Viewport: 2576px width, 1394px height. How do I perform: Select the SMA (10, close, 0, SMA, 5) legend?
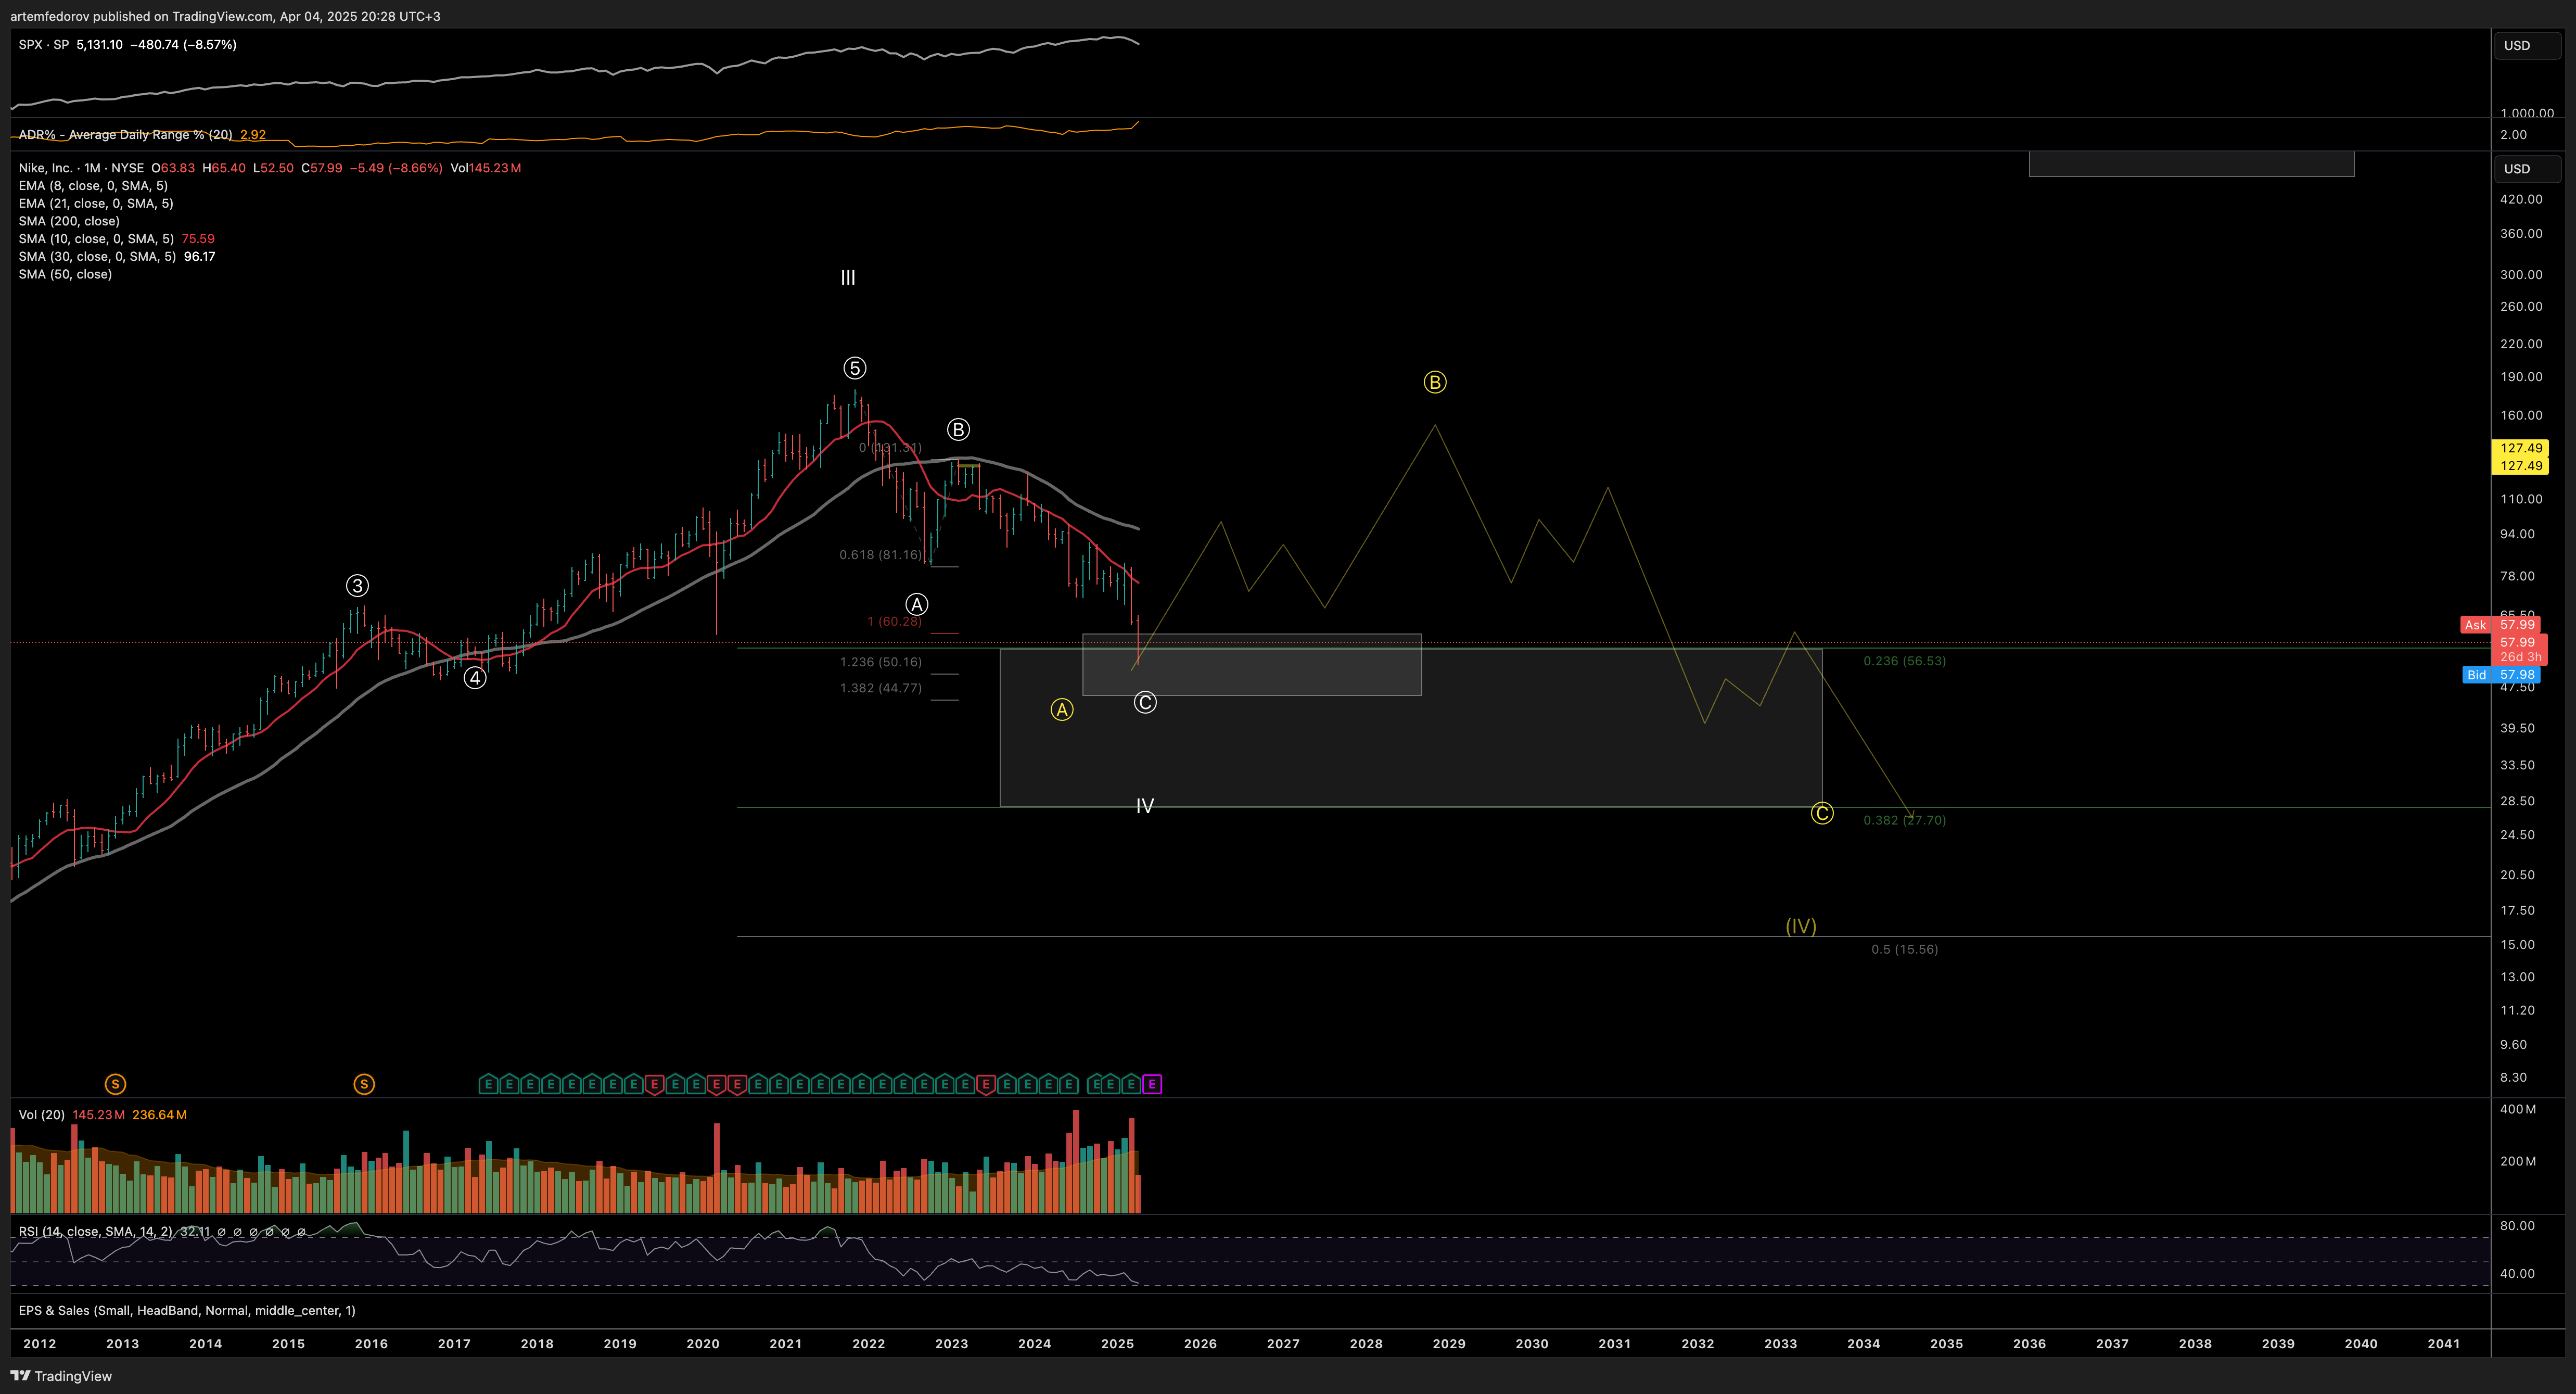(x=96, y=239)
